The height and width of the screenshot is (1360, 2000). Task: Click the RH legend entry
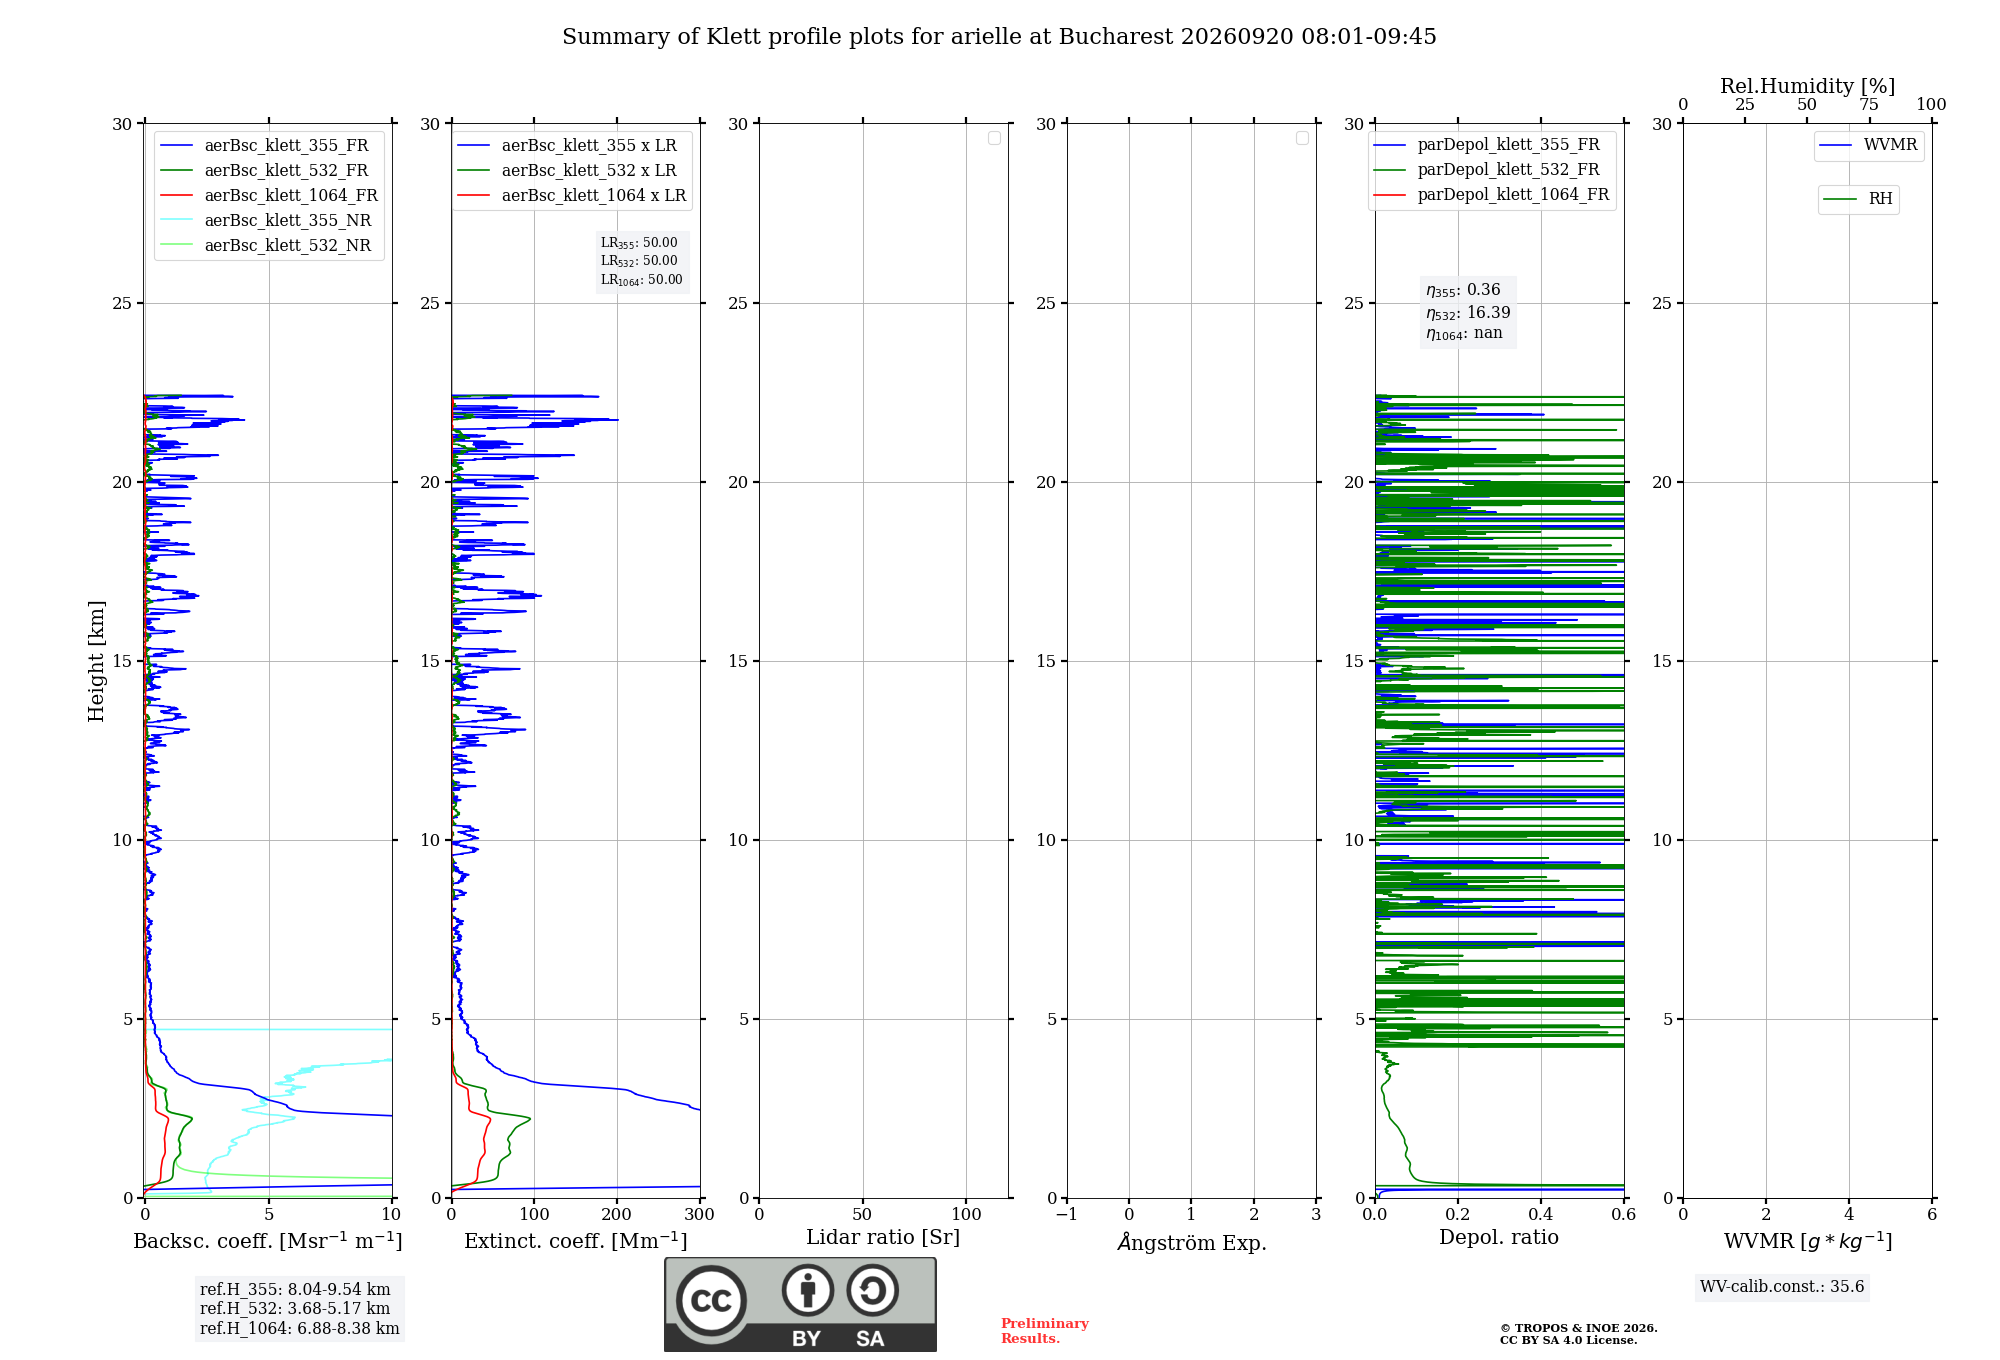(x=1858, y=199)
